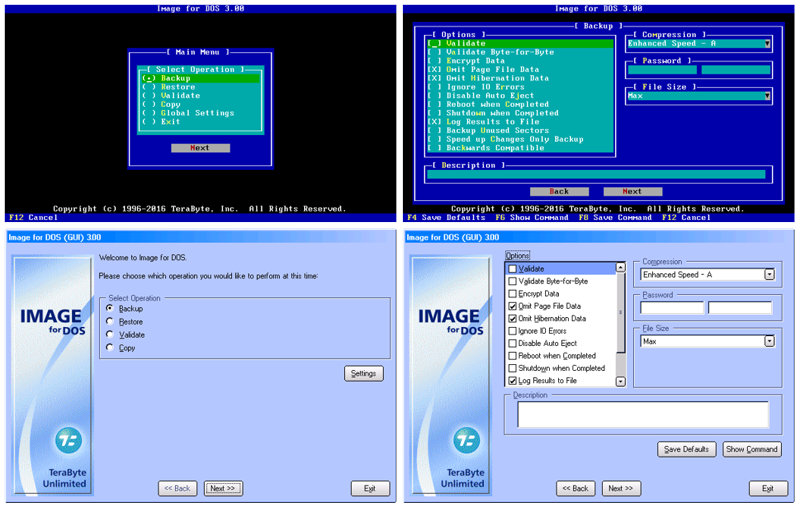
Task: Select the Backup radio button in GUI welcome
Action: [x=110, y=308]
